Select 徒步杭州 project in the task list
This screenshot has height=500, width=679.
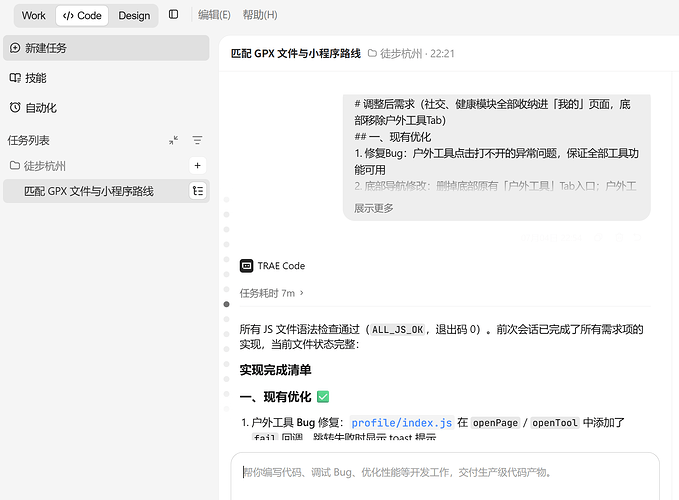coord(45,166)
